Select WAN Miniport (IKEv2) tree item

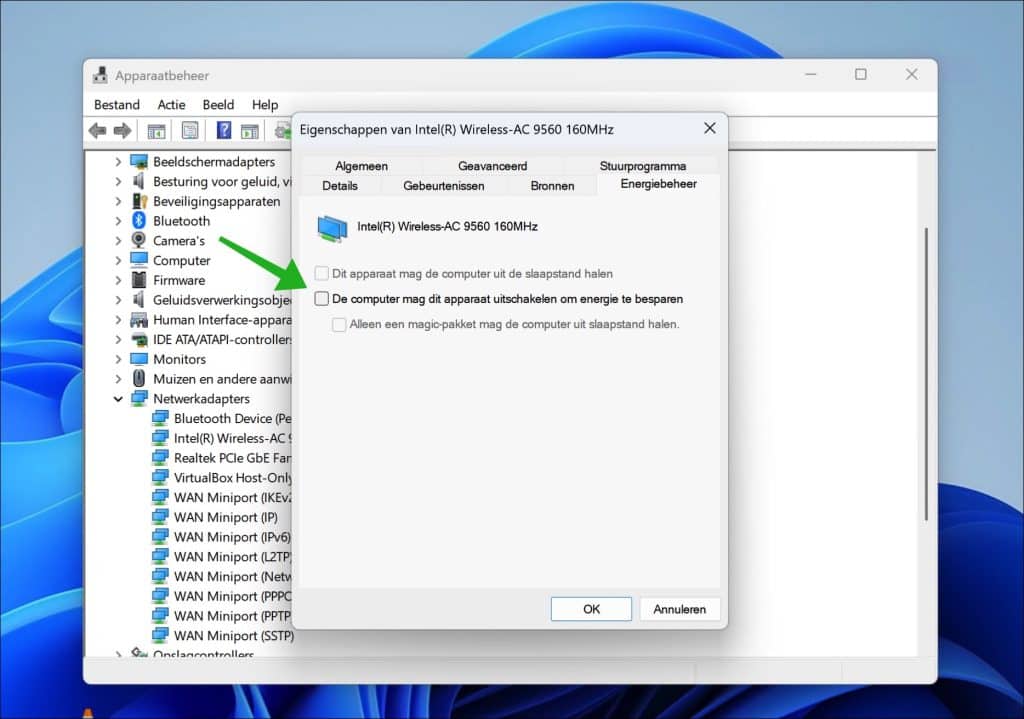pyautogui.click(x=232, y=498)
